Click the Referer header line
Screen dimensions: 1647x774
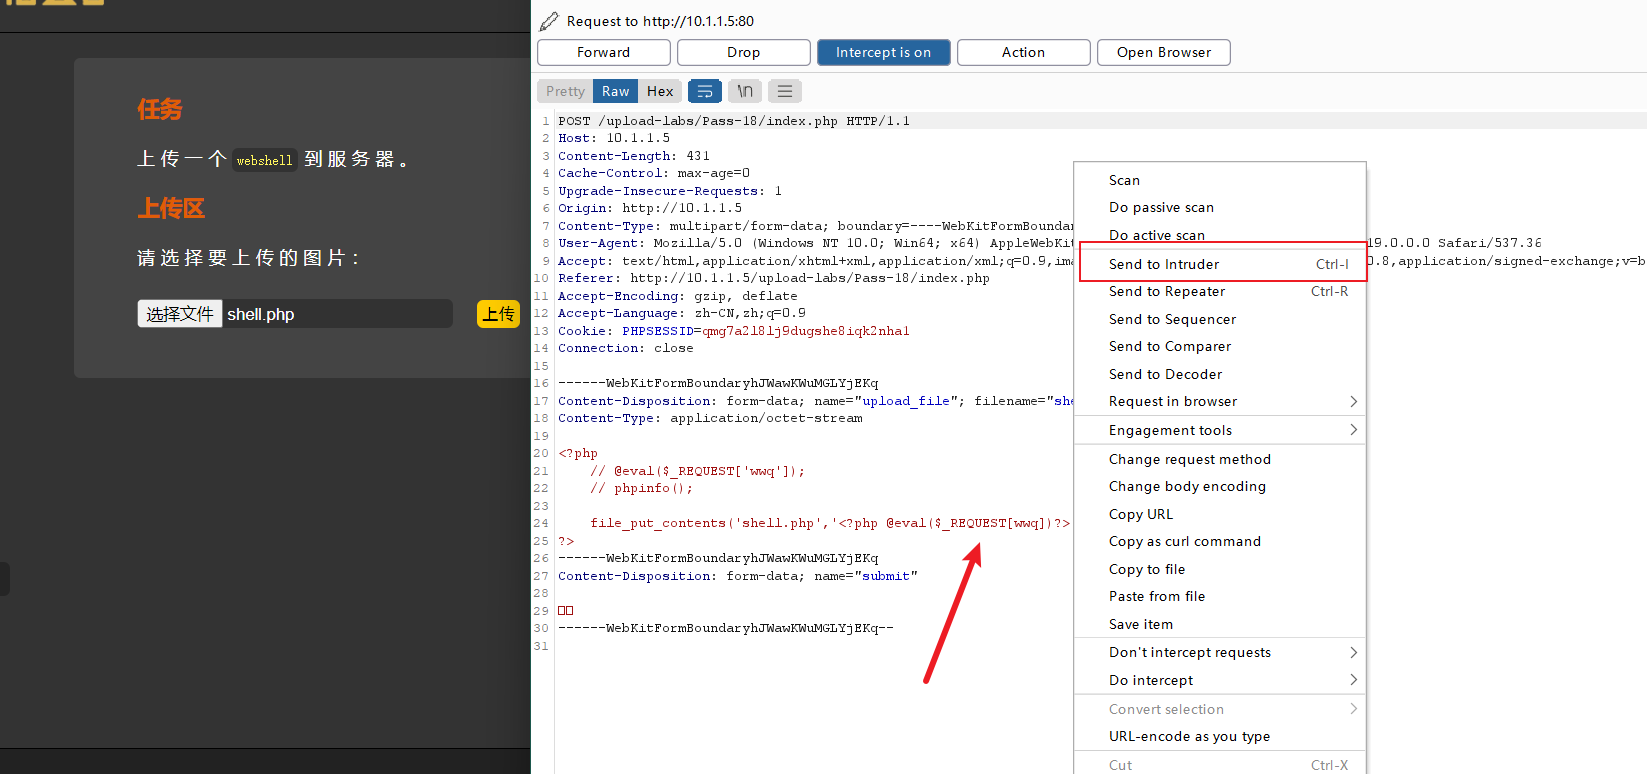click(x=774, y=278)
